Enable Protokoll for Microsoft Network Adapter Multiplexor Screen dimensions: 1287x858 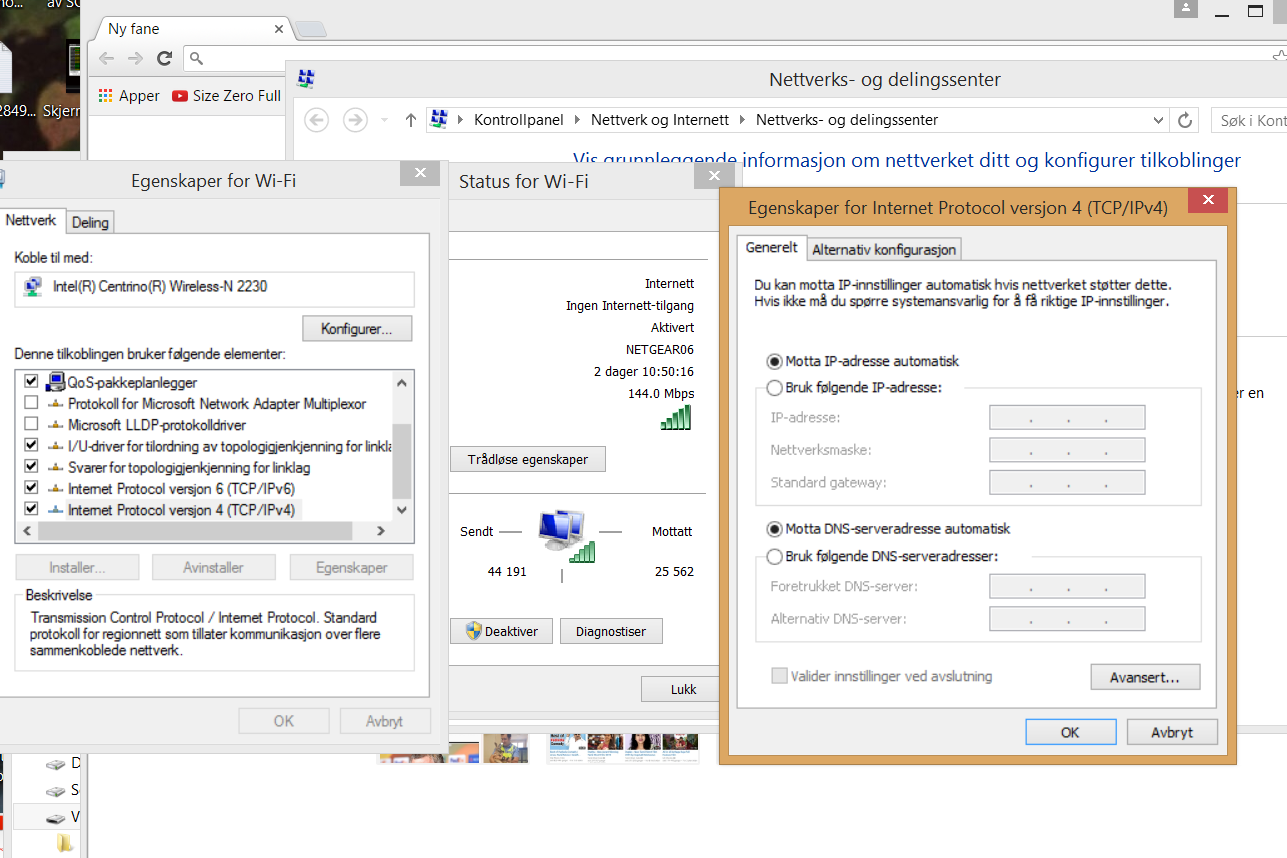point(31,403)
